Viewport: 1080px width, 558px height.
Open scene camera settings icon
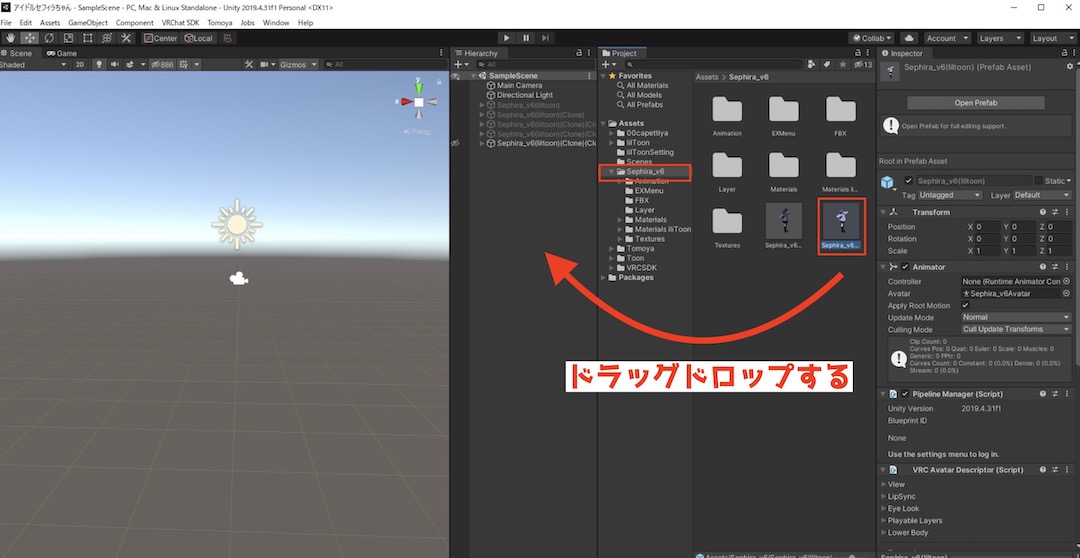tap(264, 64)
